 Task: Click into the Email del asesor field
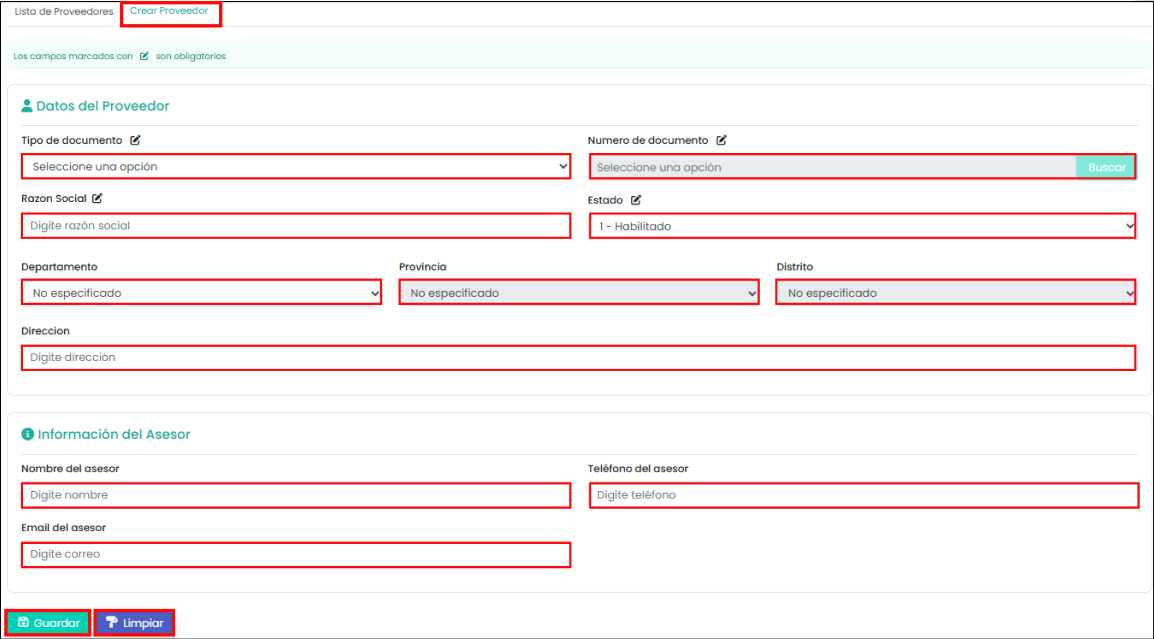tap(296, 554)
